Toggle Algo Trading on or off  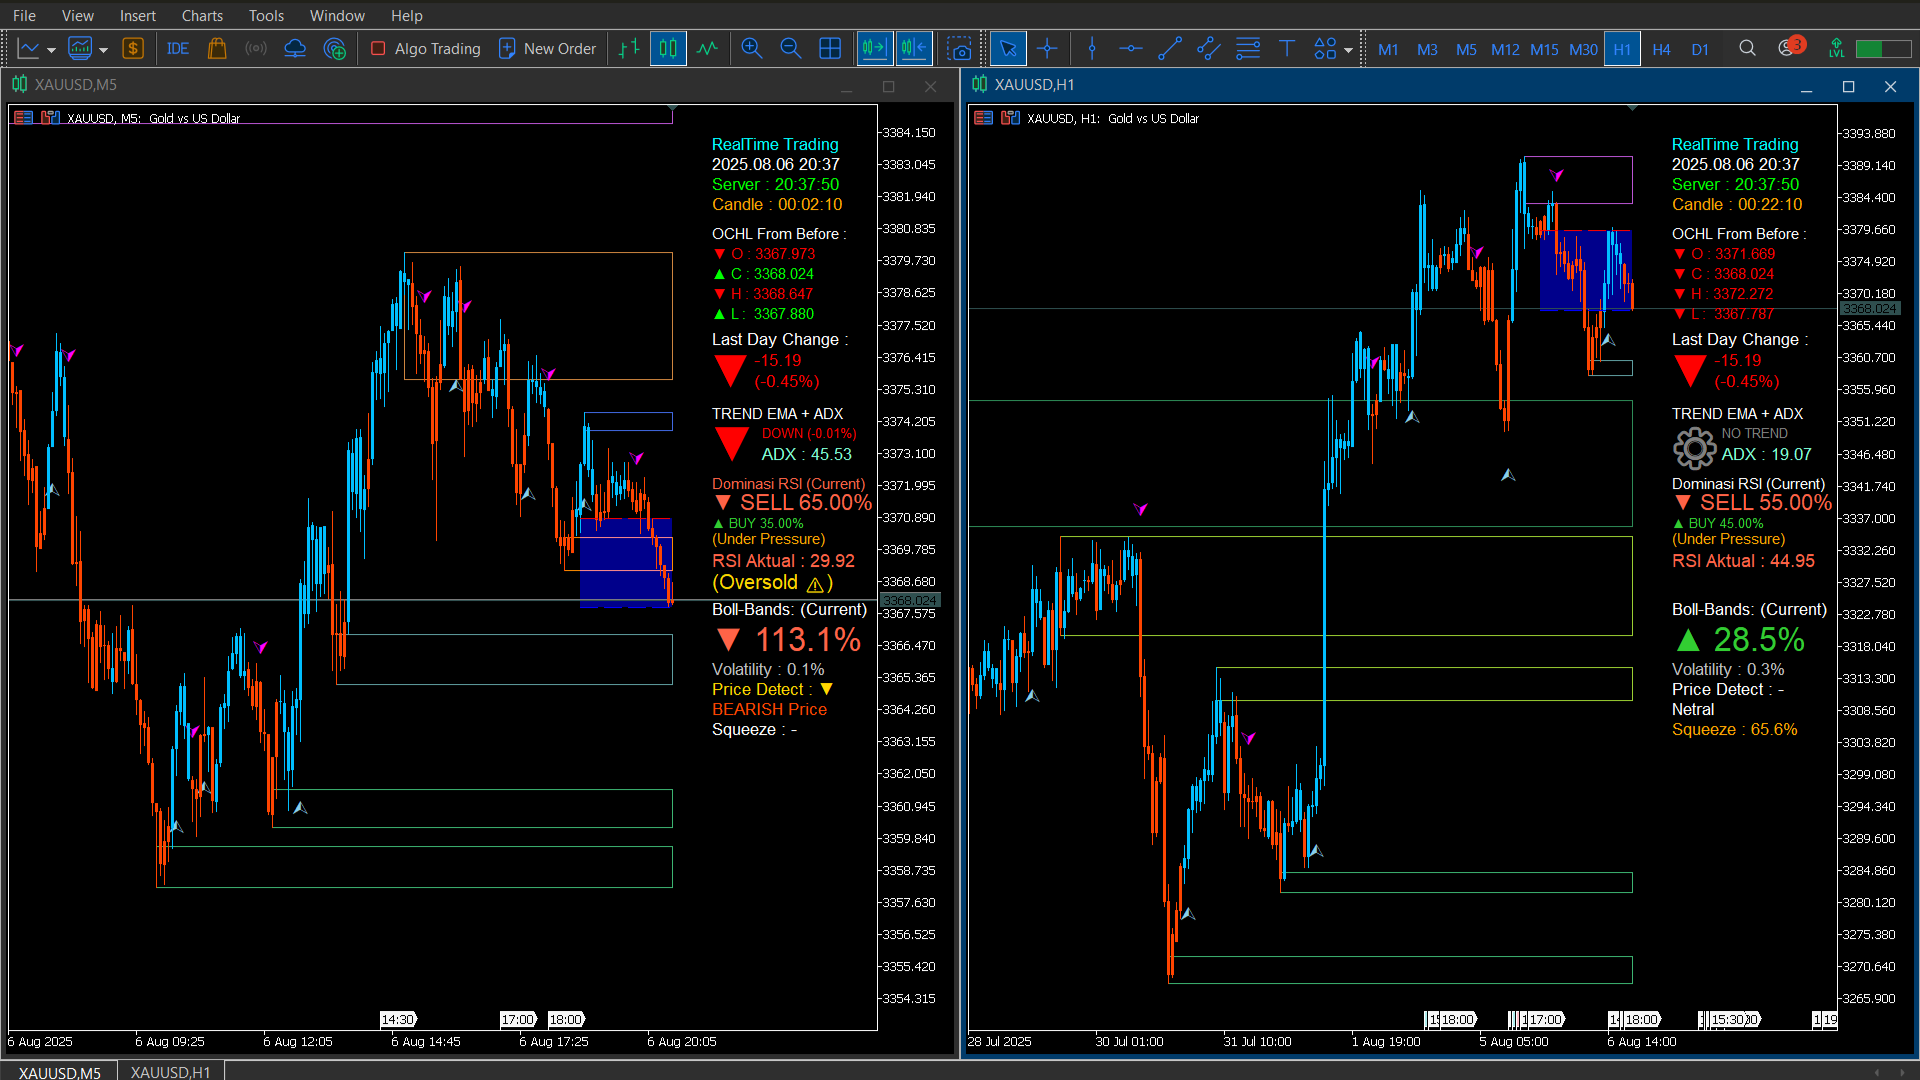[425, 48]
